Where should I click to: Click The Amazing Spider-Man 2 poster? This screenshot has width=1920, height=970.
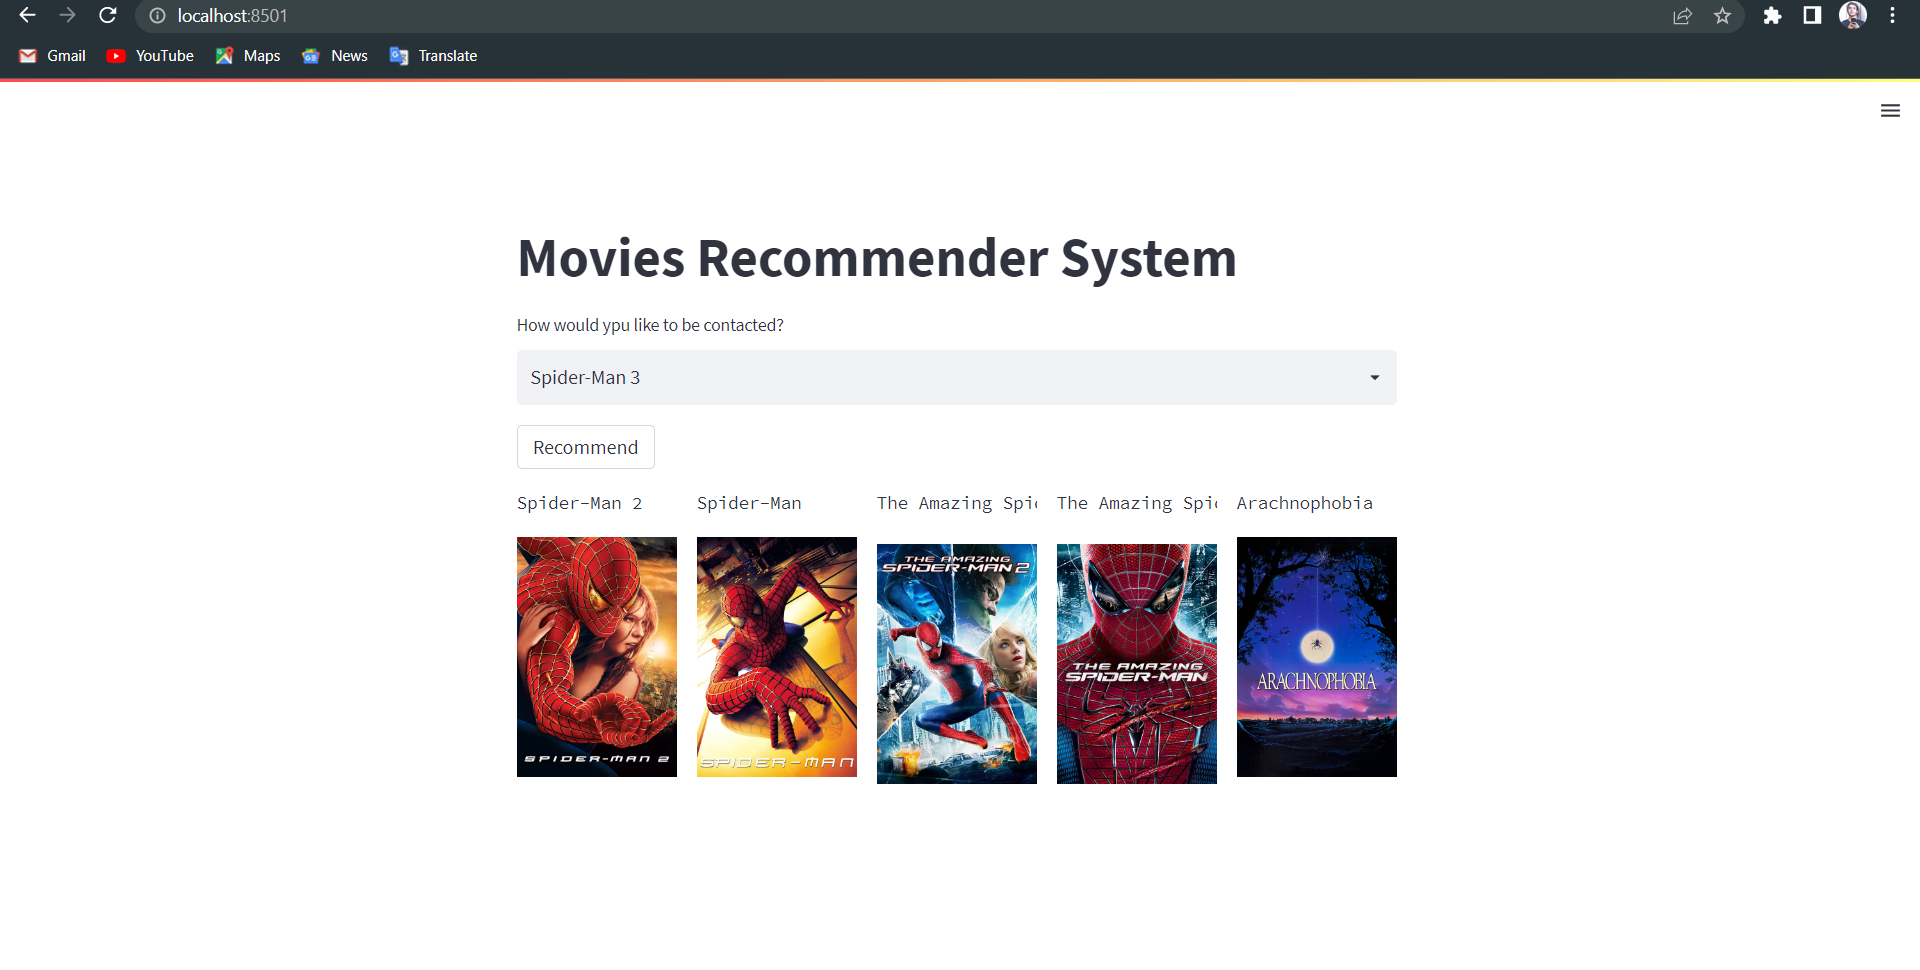tap(956, 664)
